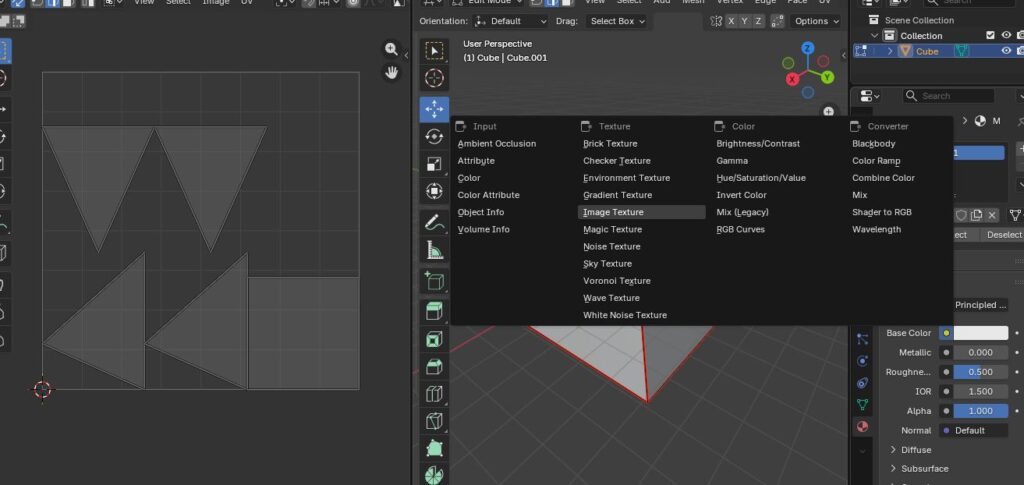Select the Inset Faces tool

(434, 339)
